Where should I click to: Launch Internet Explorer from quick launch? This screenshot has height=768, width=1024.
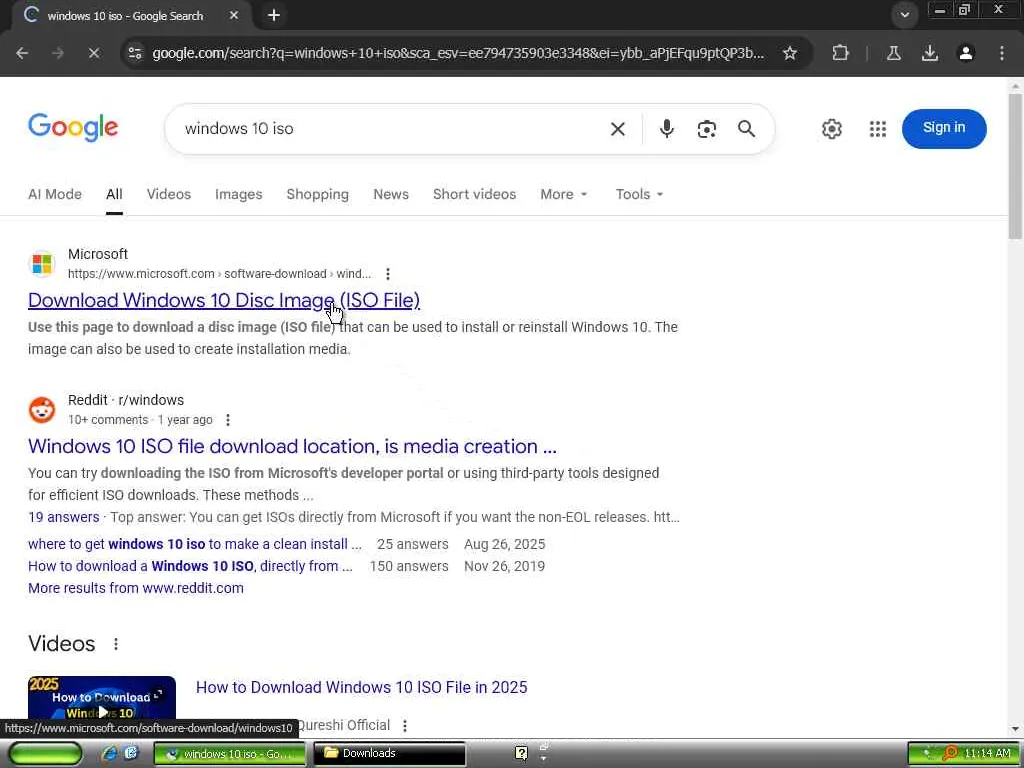(x=110, y=754)
